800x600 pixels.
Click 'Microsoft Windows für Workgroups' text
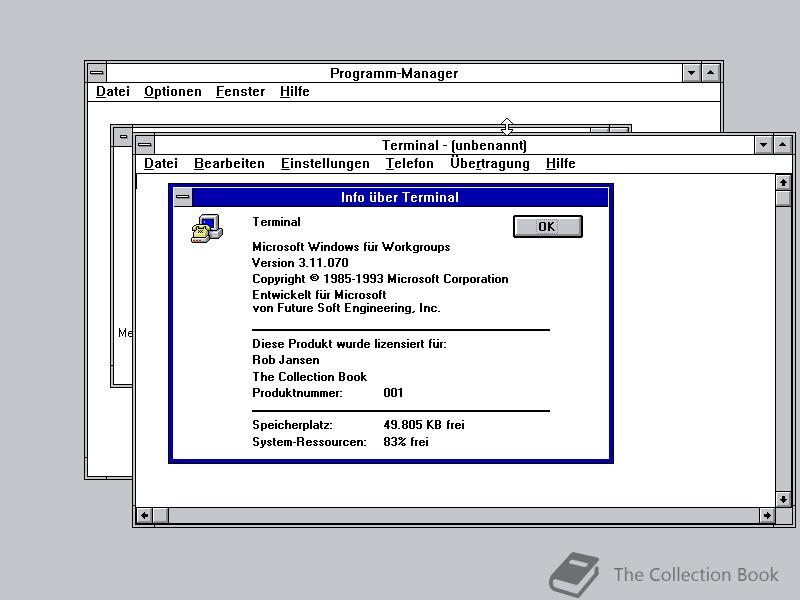coord(351,247)
